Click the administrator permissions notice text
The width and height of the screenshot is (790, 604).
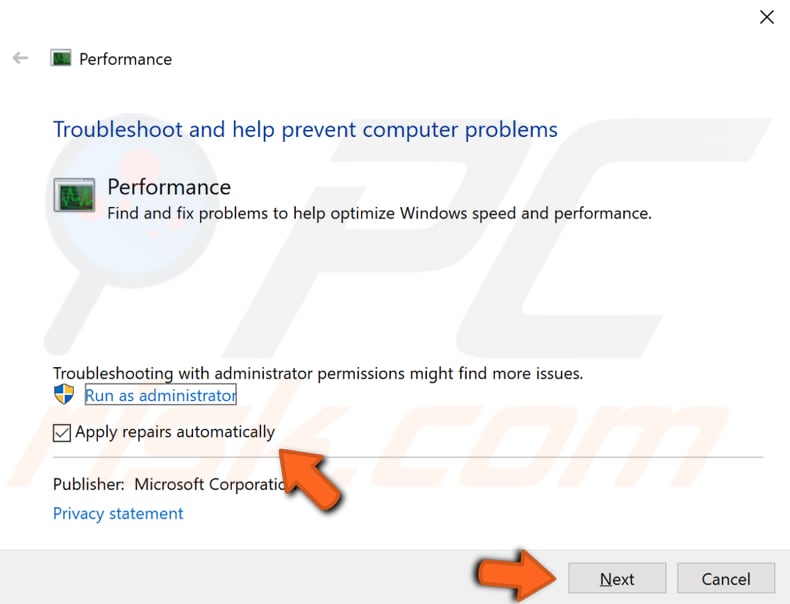tap(318, 373)
